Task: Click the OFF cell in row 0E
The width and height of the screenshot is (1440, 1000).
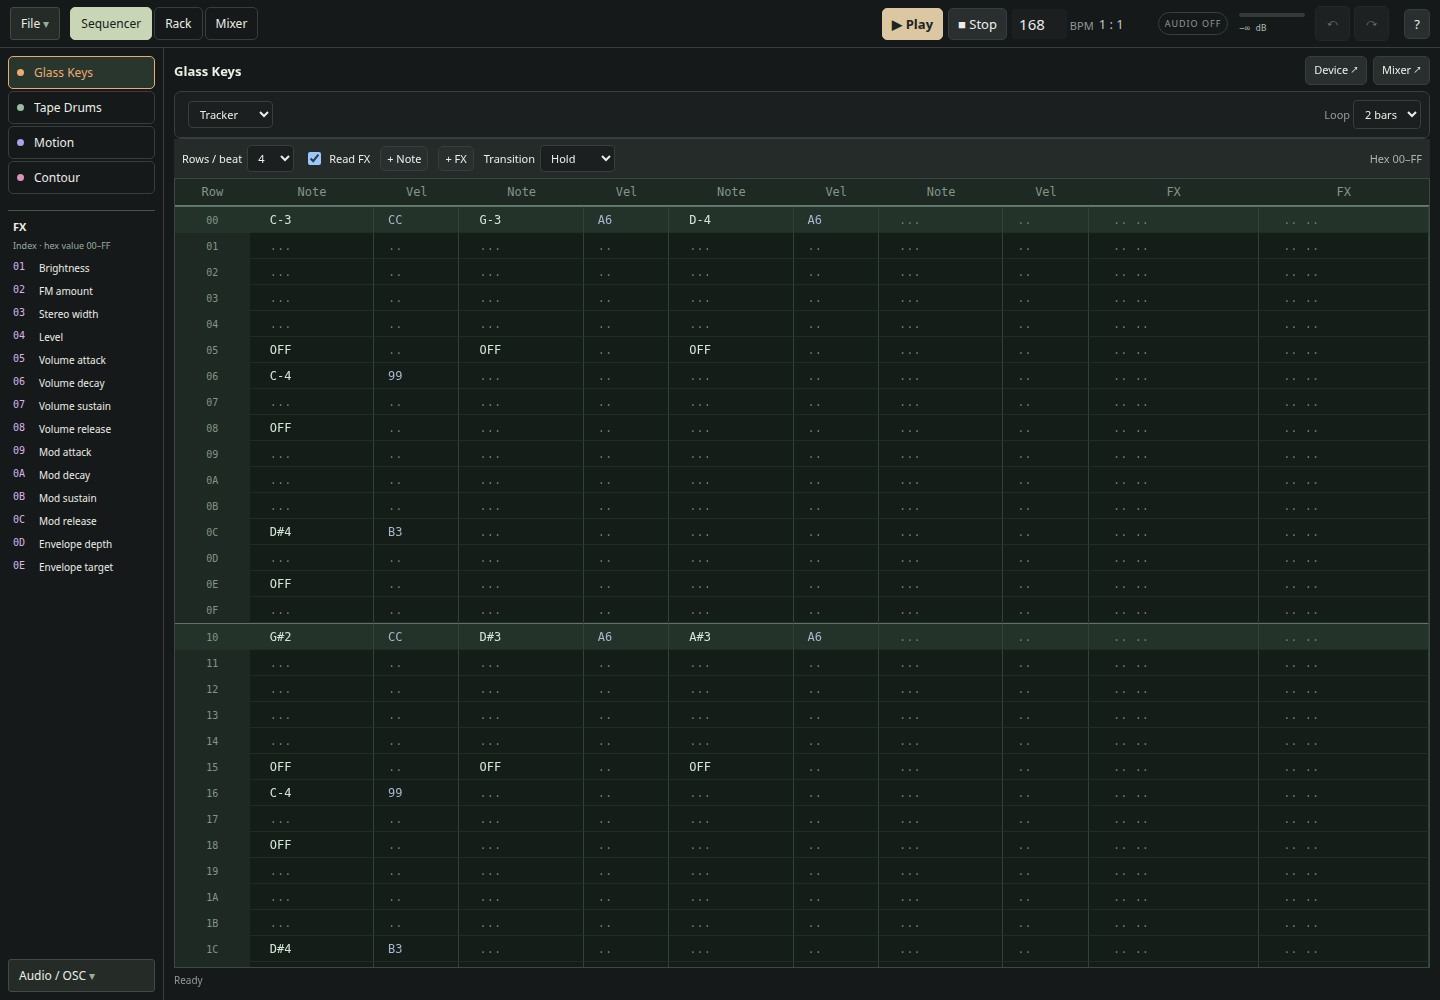Action: click(311, 584)
